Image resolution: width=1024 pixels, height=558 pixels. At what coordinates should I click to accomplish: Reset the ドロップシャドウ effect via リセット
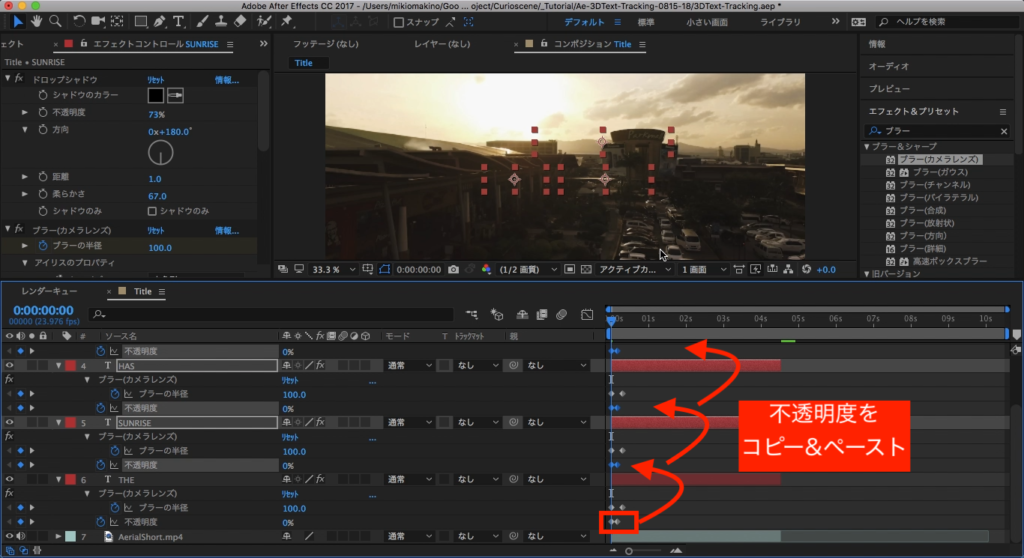pos(155,80)
